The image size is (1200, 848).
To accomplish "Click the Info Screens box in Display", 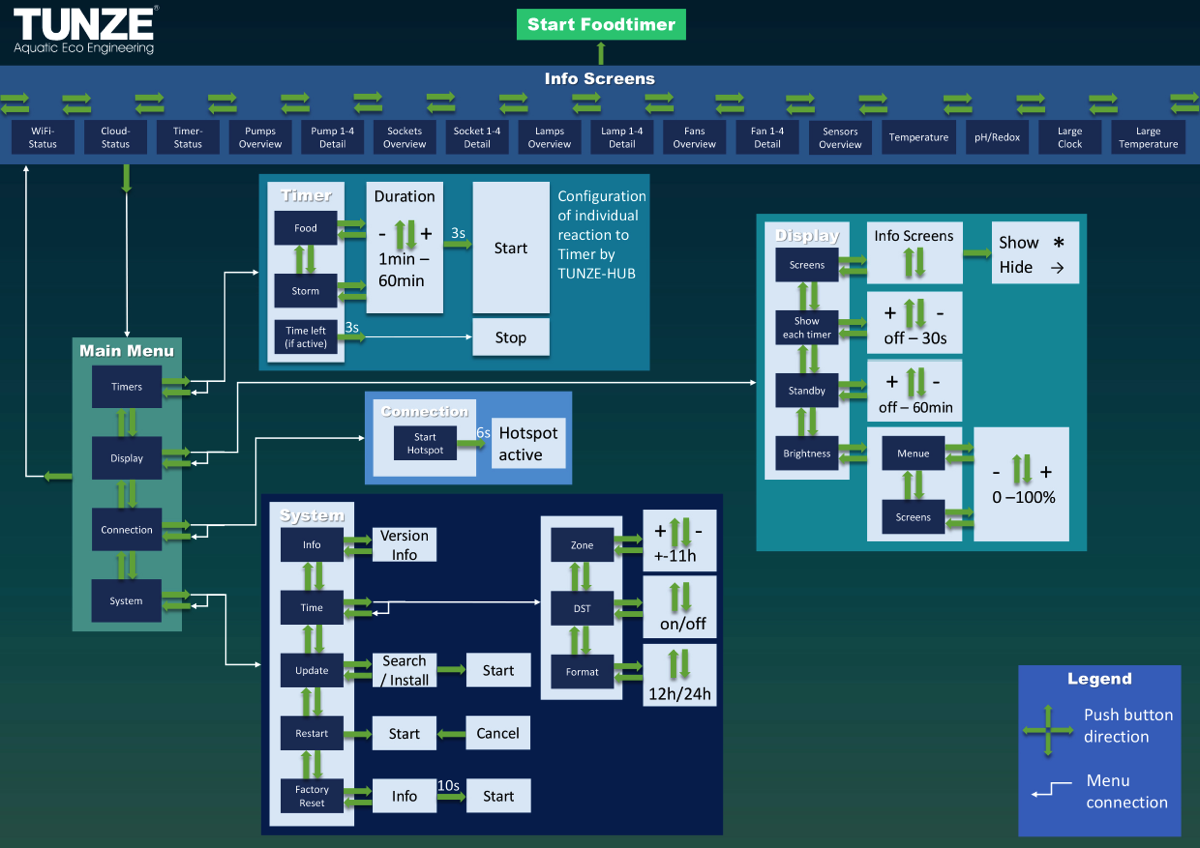I will (915, 252).
